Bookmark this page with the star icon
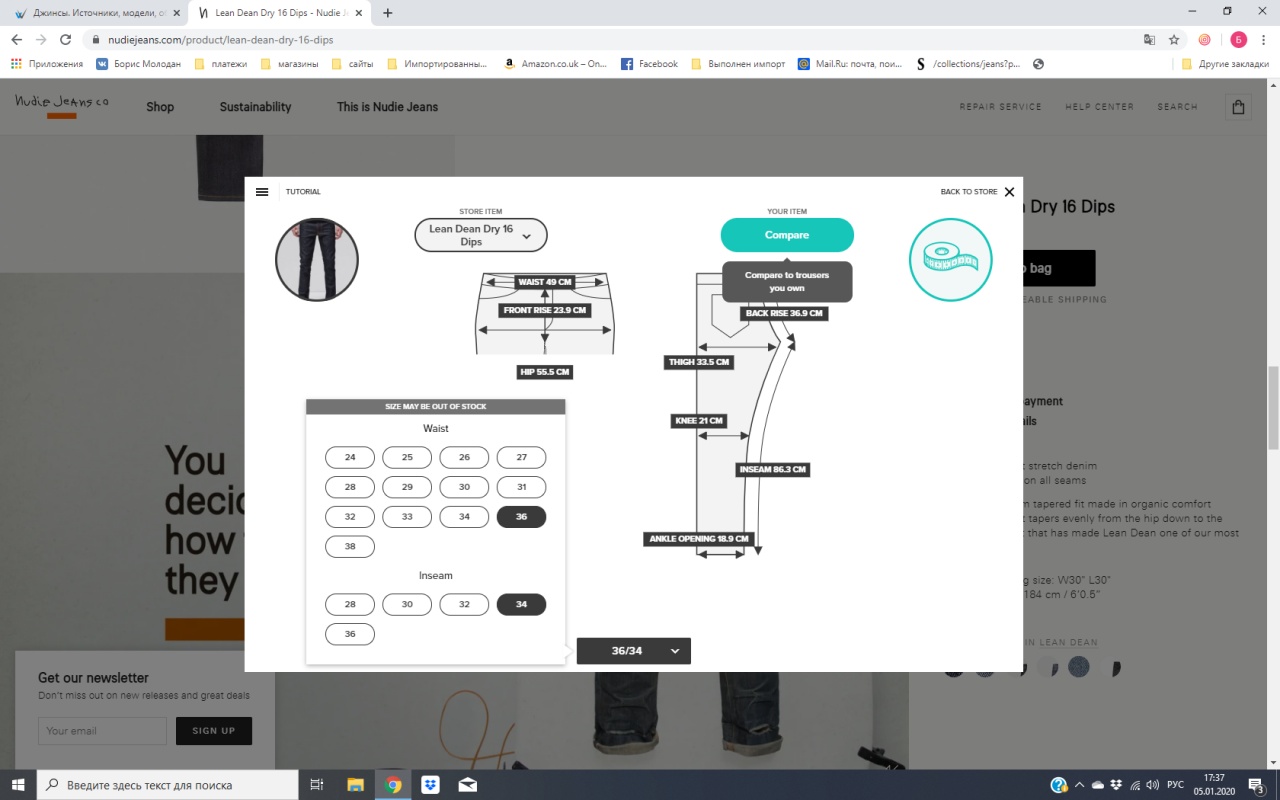Image resolution: width=1280 pixels, height=800 pixels. click(x=1174, y=40)
